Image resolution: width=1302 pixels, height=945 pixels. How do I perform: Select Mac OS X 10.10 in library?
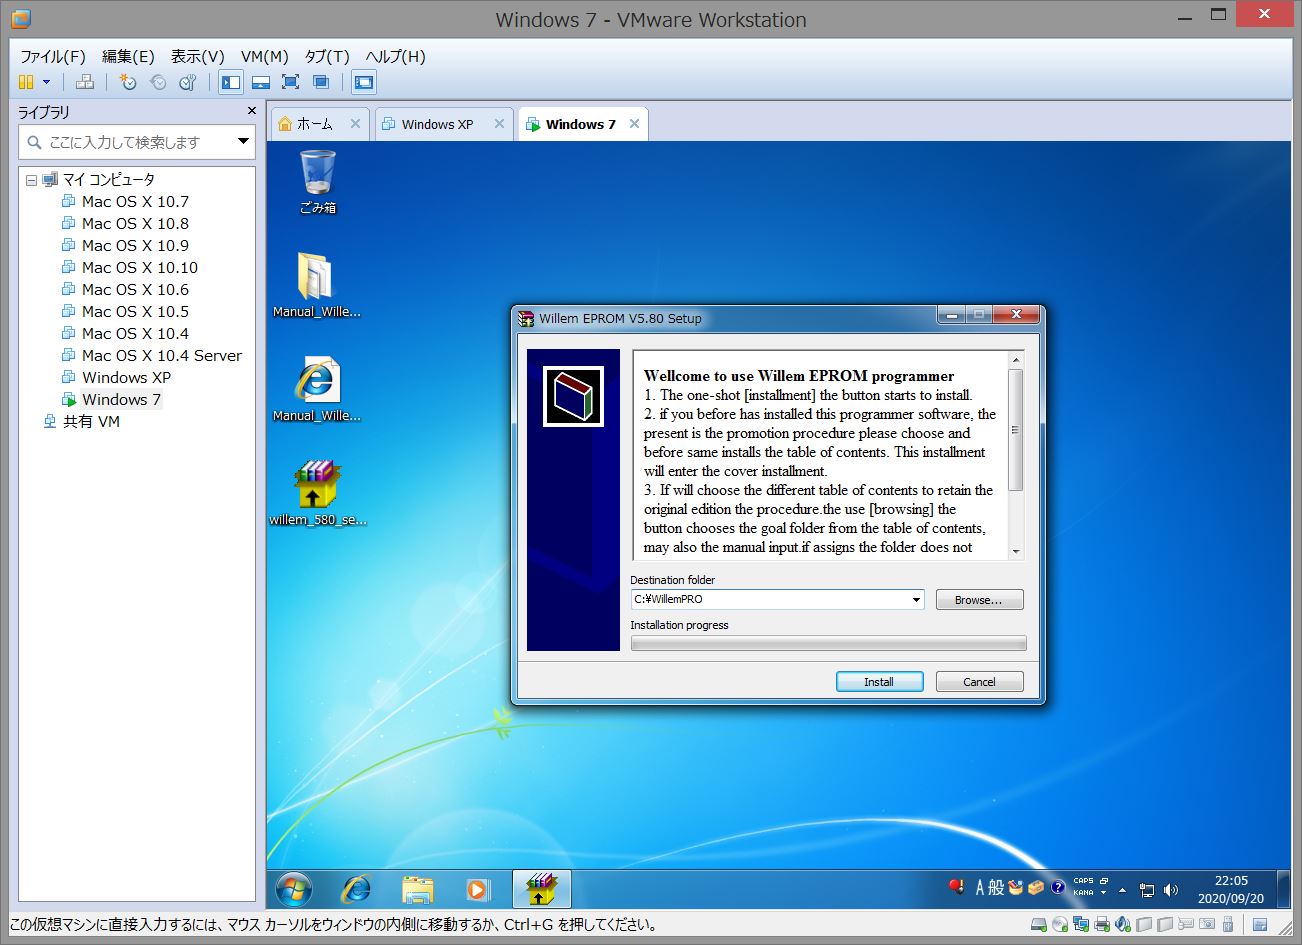point(140,267)
